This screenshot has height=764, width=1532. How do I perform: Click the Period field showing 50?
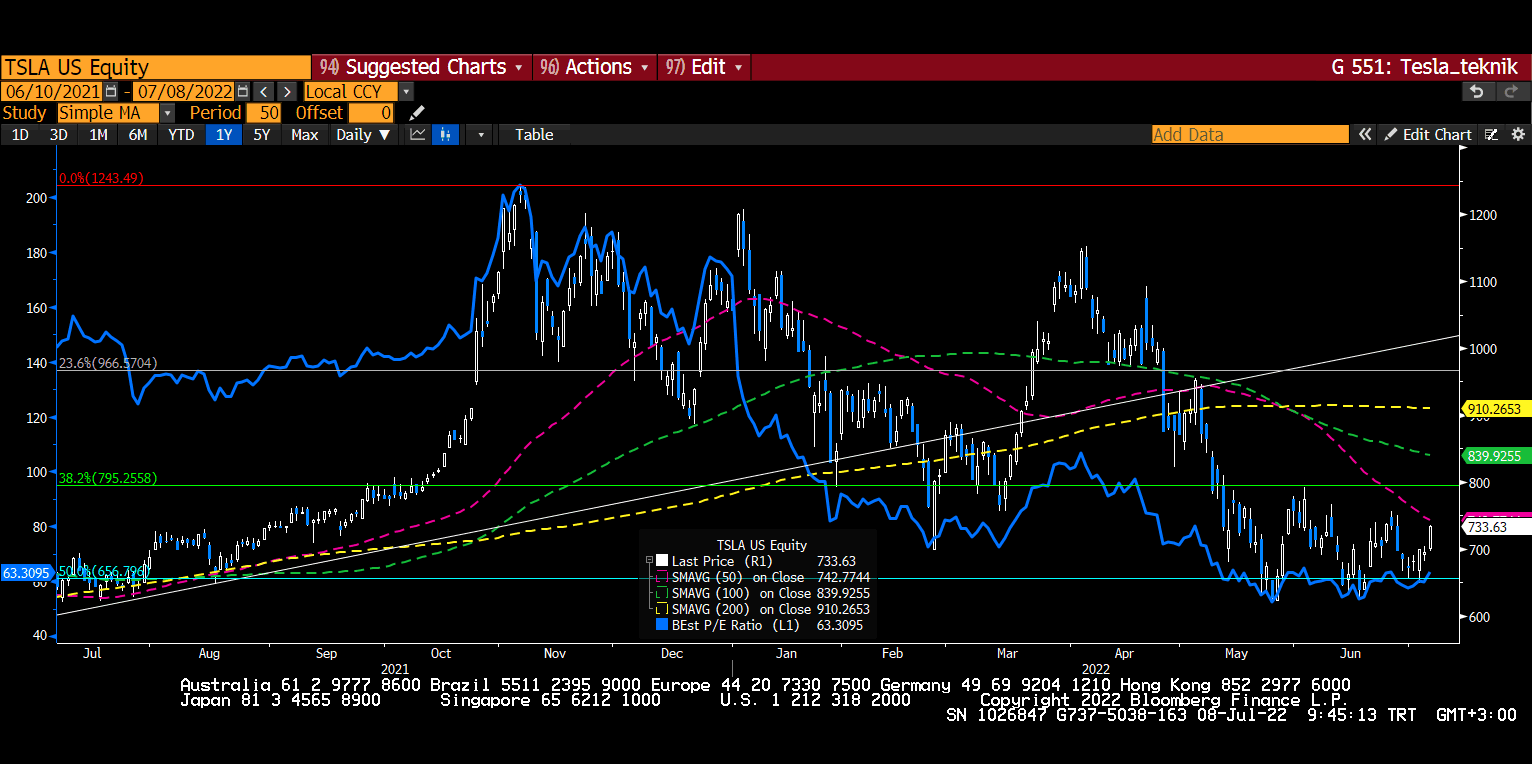coord(264,113)
